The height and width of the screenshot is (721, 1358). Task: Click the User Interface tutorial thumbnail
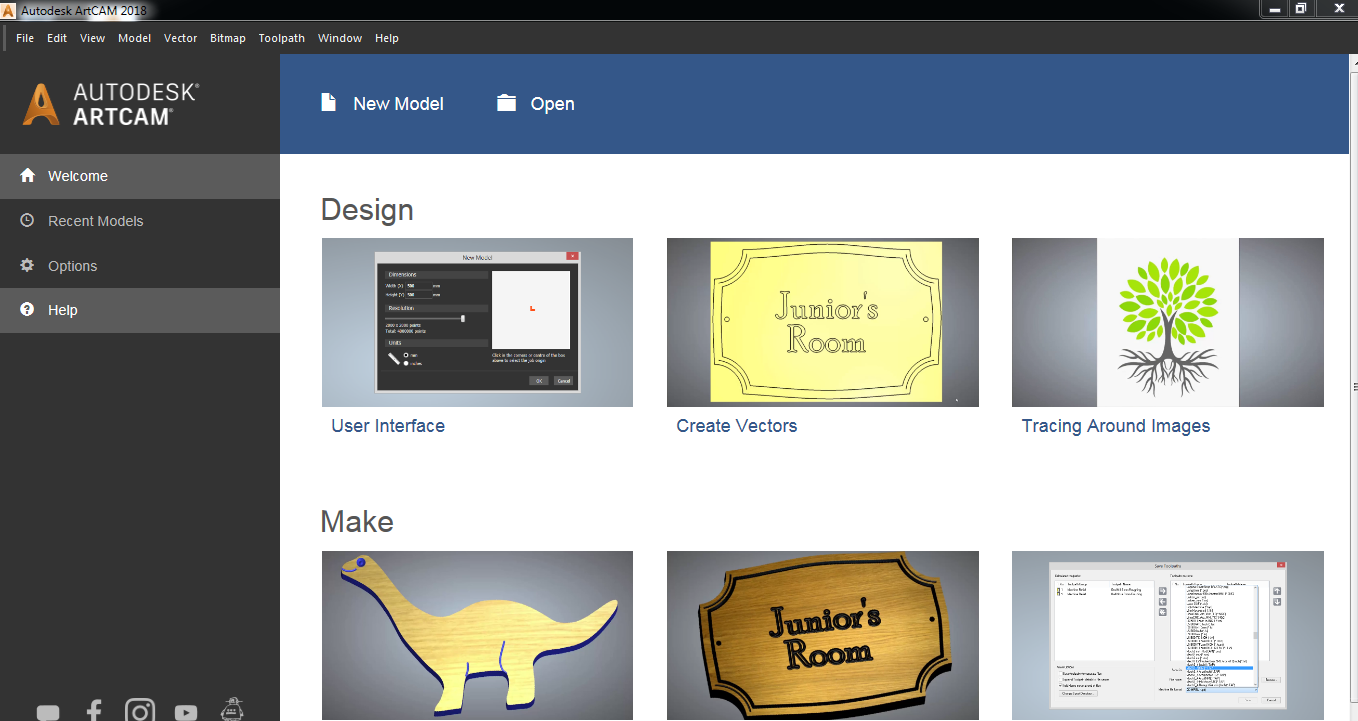477,322
